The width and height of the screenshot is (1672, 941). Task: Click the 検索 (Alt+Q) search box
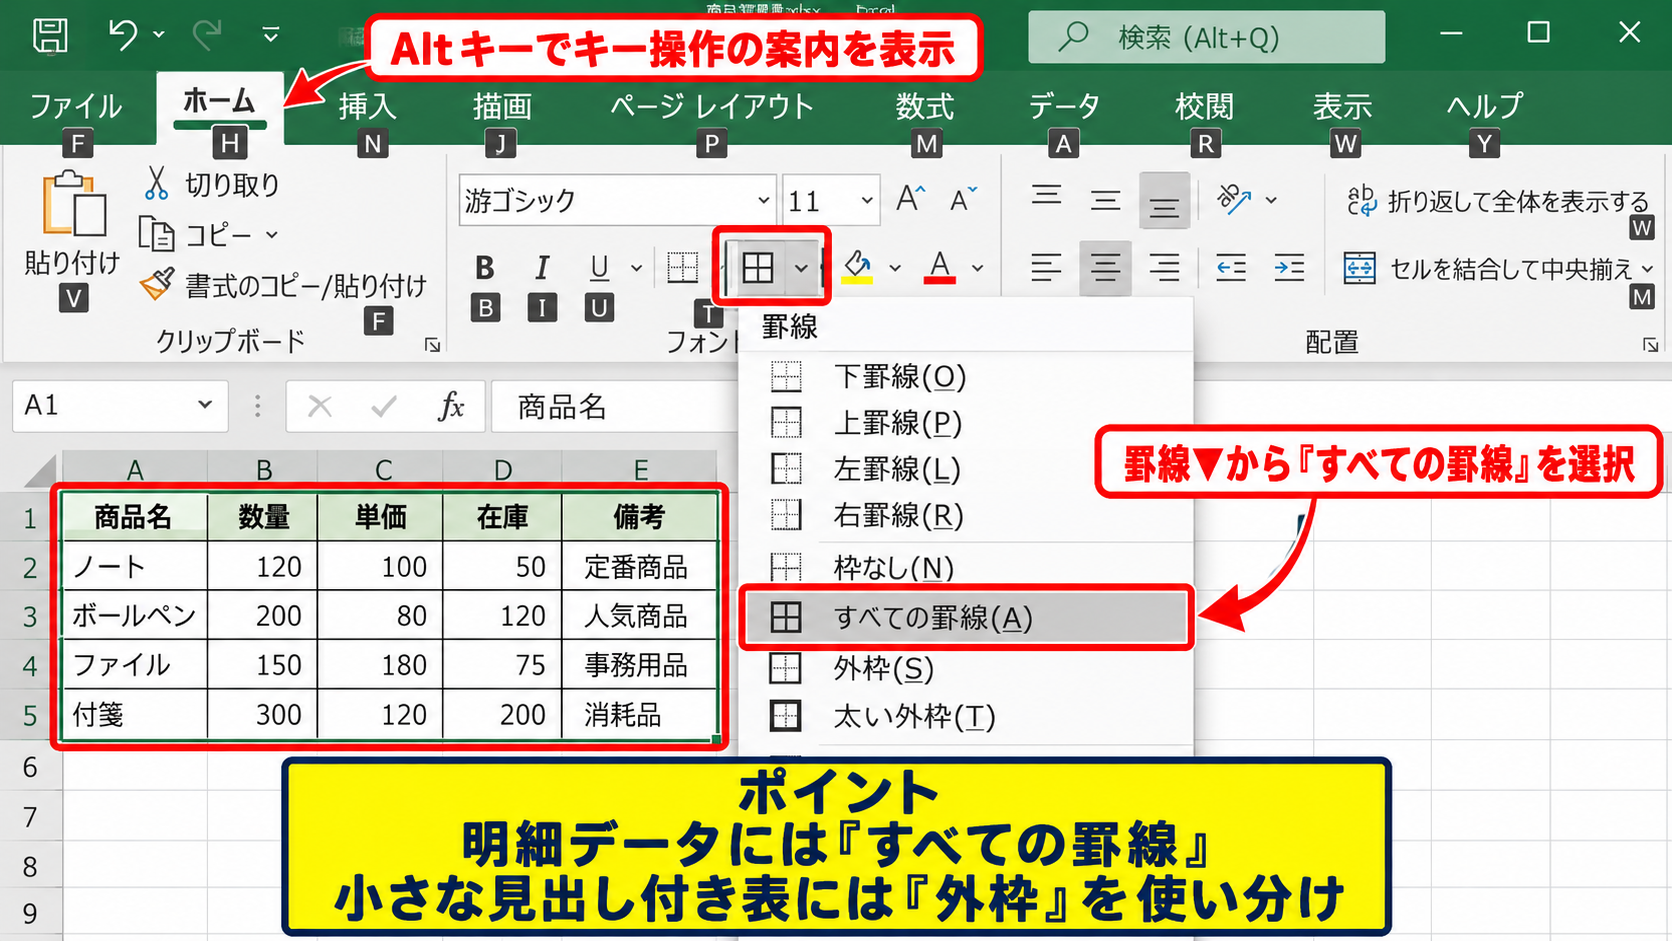click(x=1206, y=37)
